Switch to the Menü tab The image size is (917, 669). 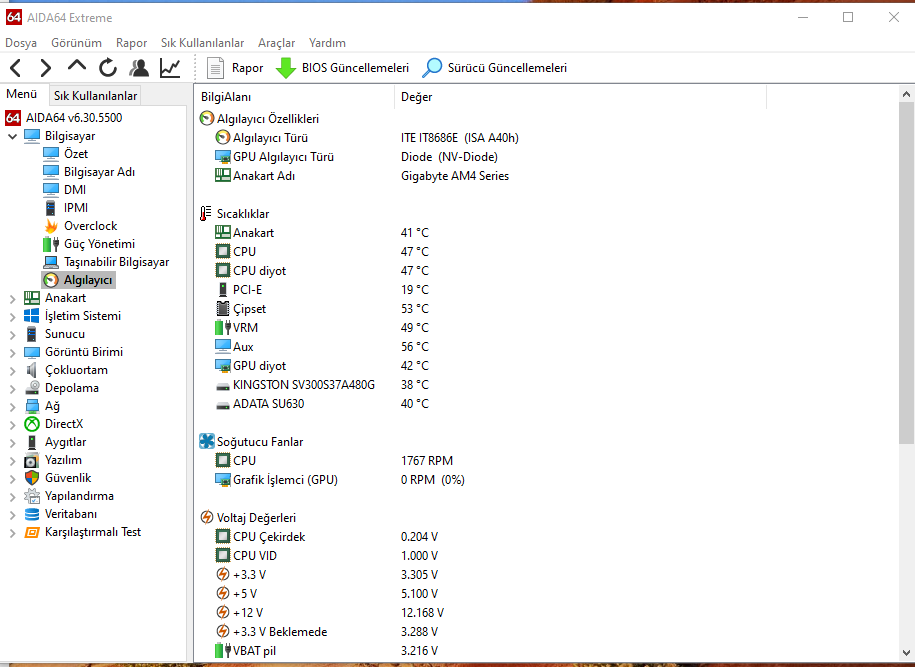[22, 94]
